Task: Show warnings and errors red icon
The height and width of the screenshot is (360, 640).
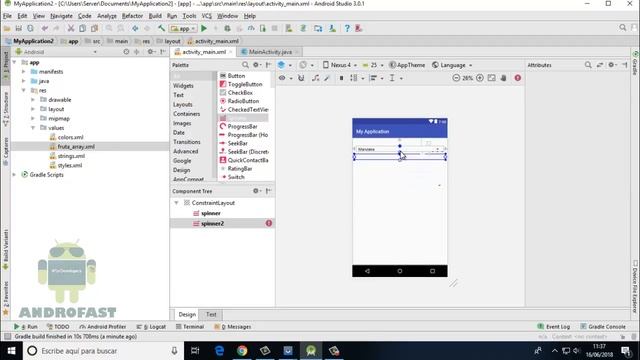Action: (x=518, y=78)
